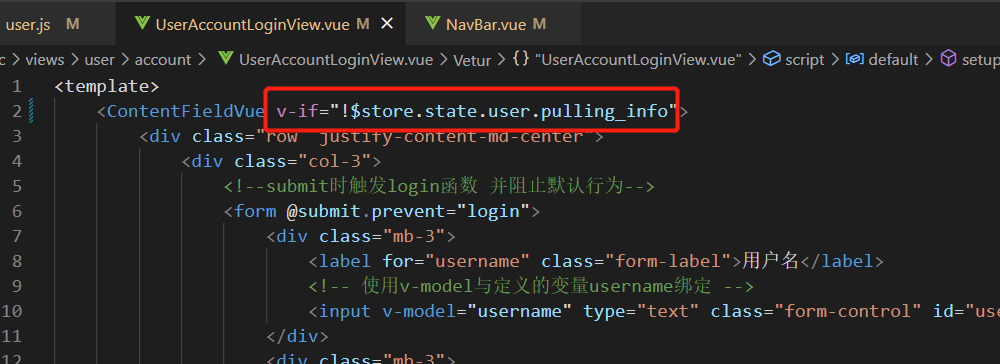The image size is (1000, 364).
Task: Click @submit.prevent on the form tag
Action: pos(367,211)
